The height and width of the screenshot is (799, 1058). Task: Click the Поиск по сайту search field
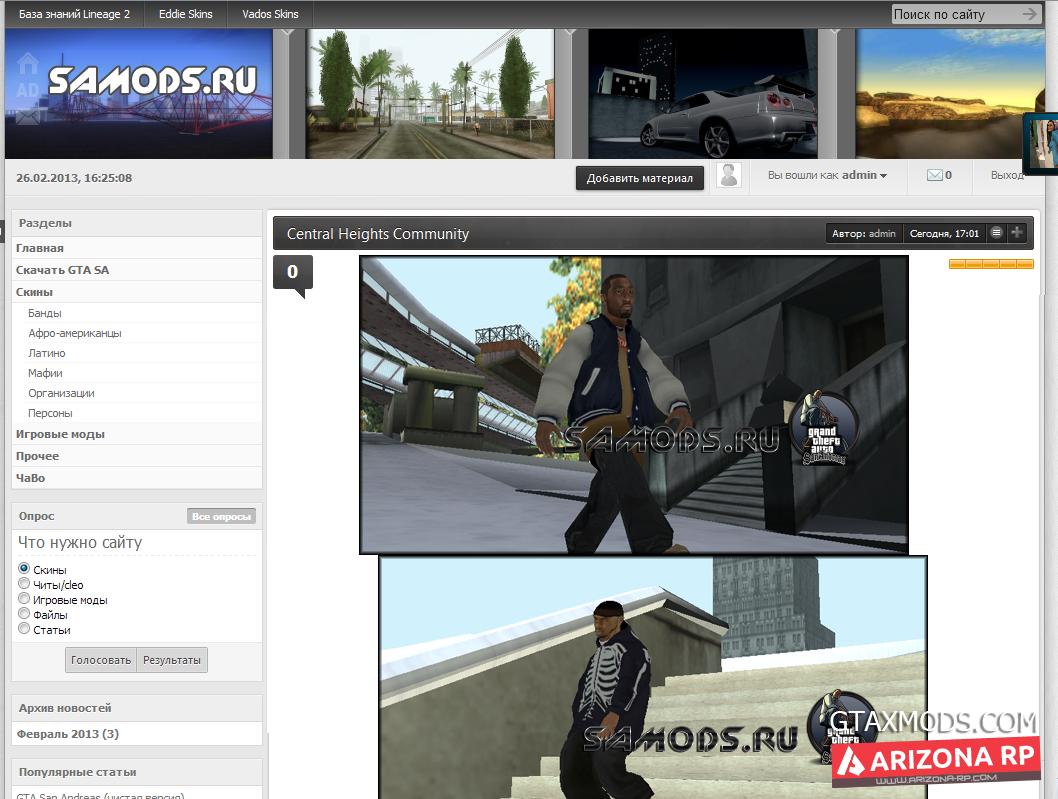click(953, 14)
